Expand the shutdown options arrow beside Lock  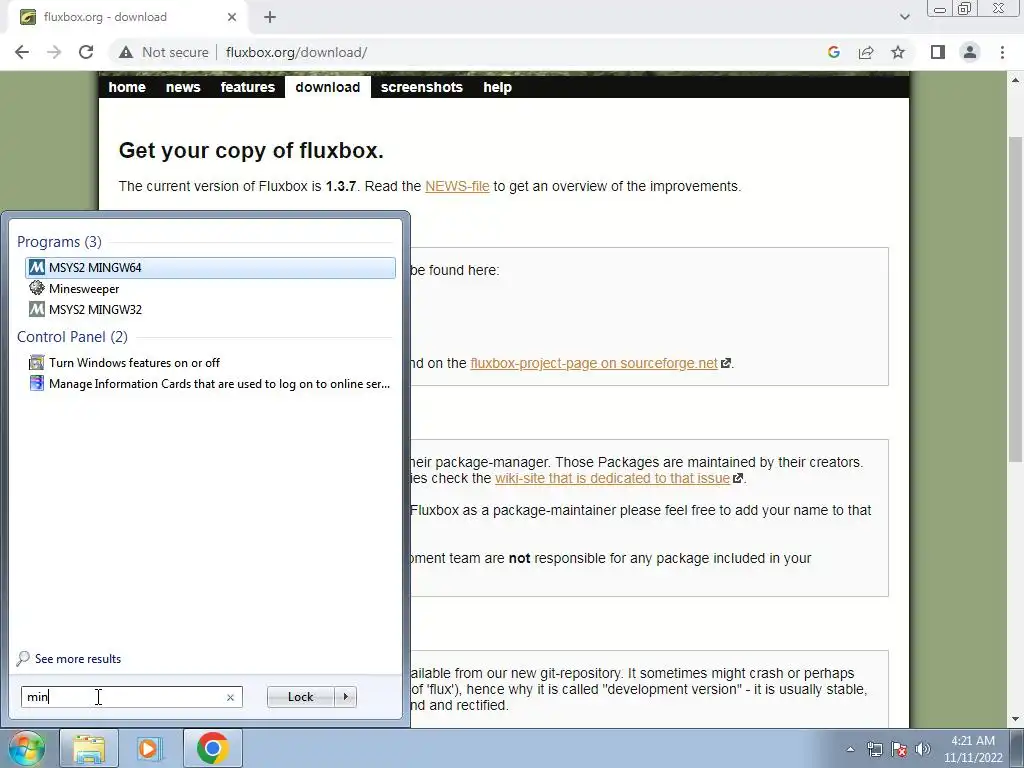tap(345, 697)
